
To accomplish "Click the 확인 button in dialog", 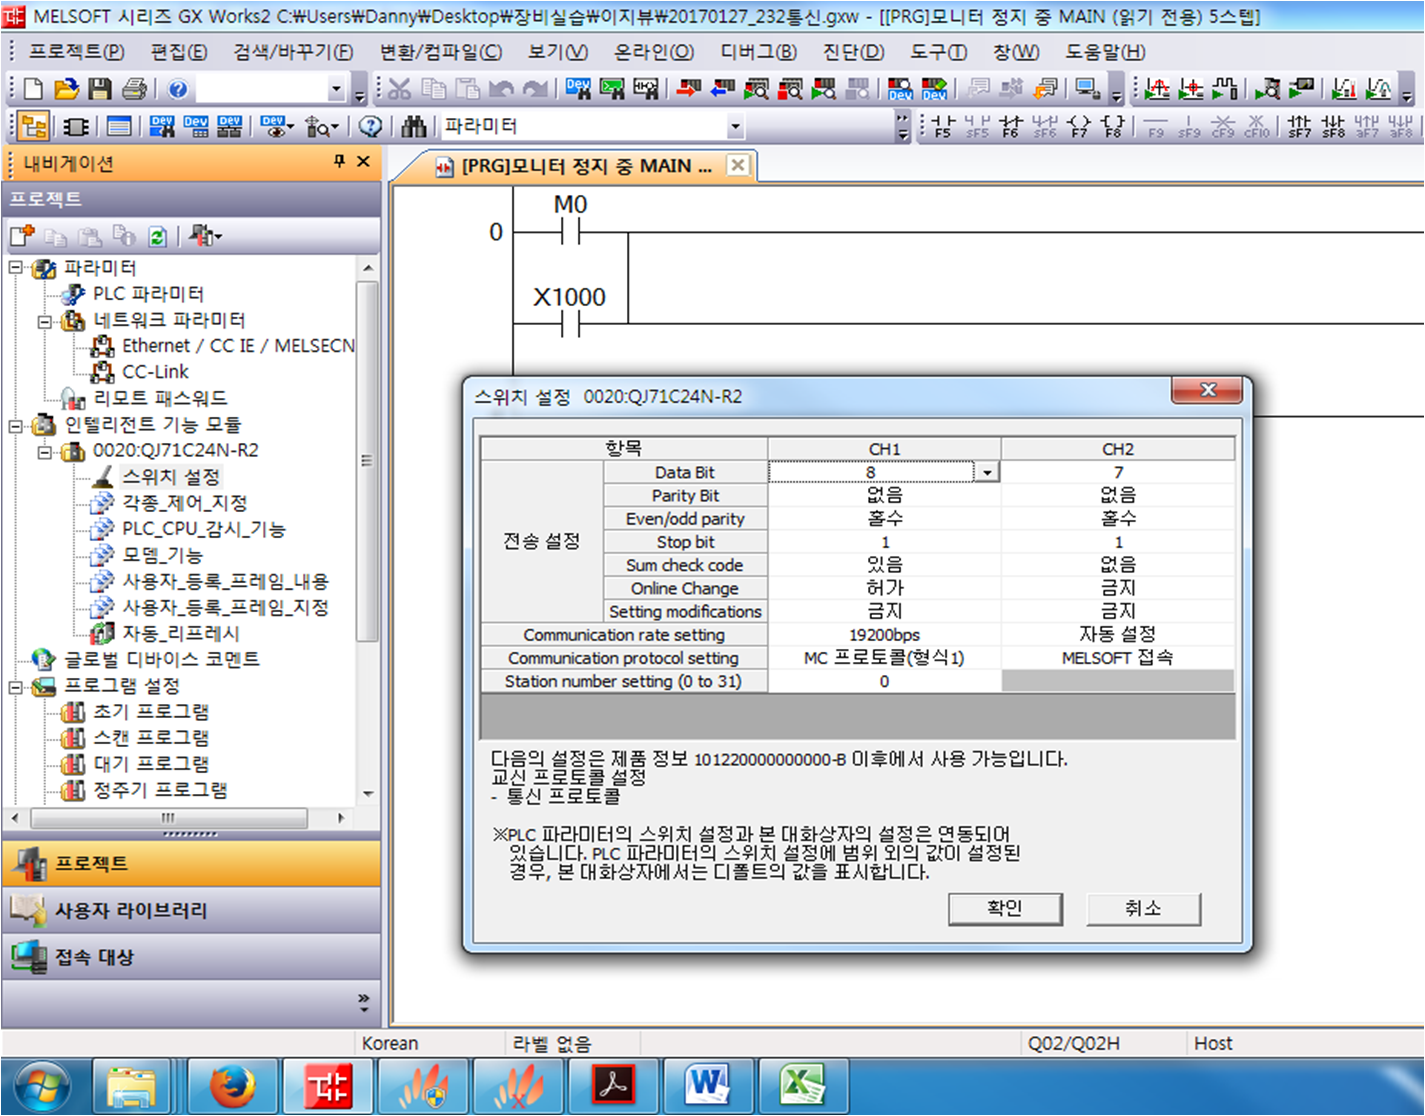I will pyautogui.click(x=1005, y=908).
